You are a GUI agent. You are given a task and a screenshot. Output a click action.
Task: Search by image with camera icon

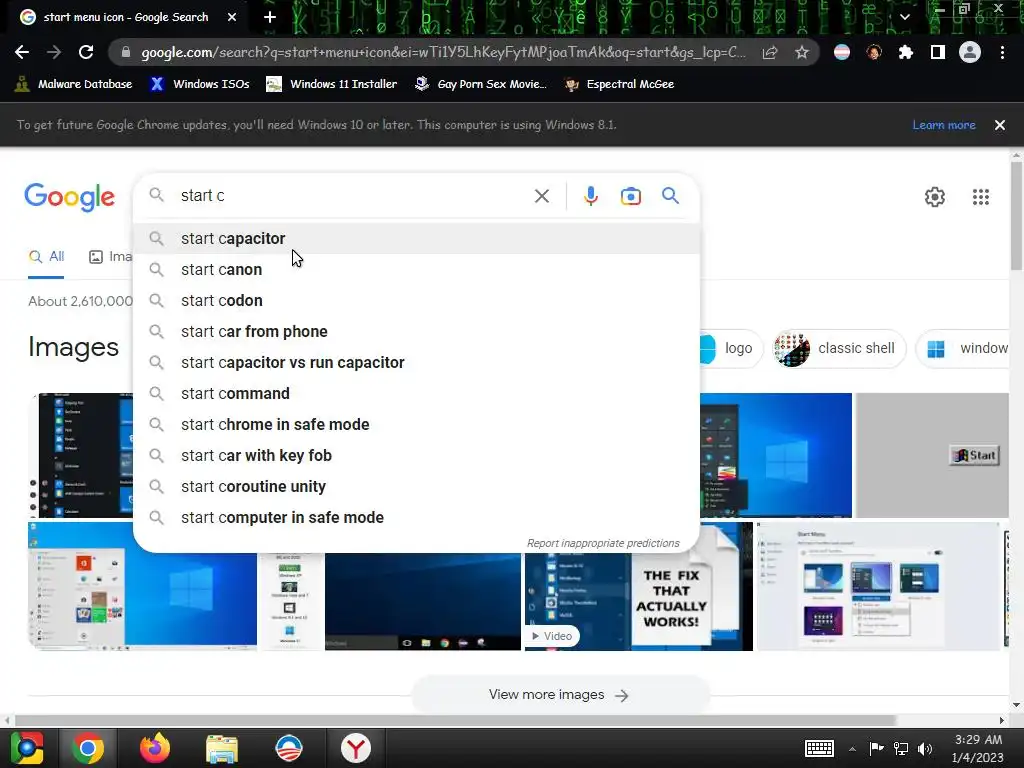coord(631,196)
